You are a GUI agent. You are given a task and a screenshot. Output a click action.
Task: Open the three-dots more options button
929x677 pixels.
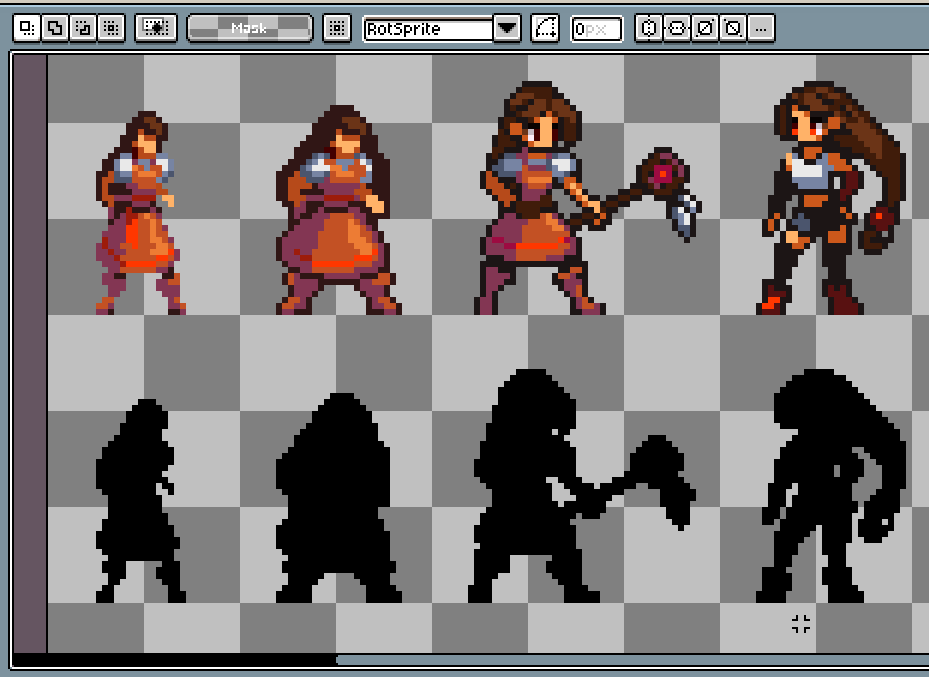coord(761,28)
